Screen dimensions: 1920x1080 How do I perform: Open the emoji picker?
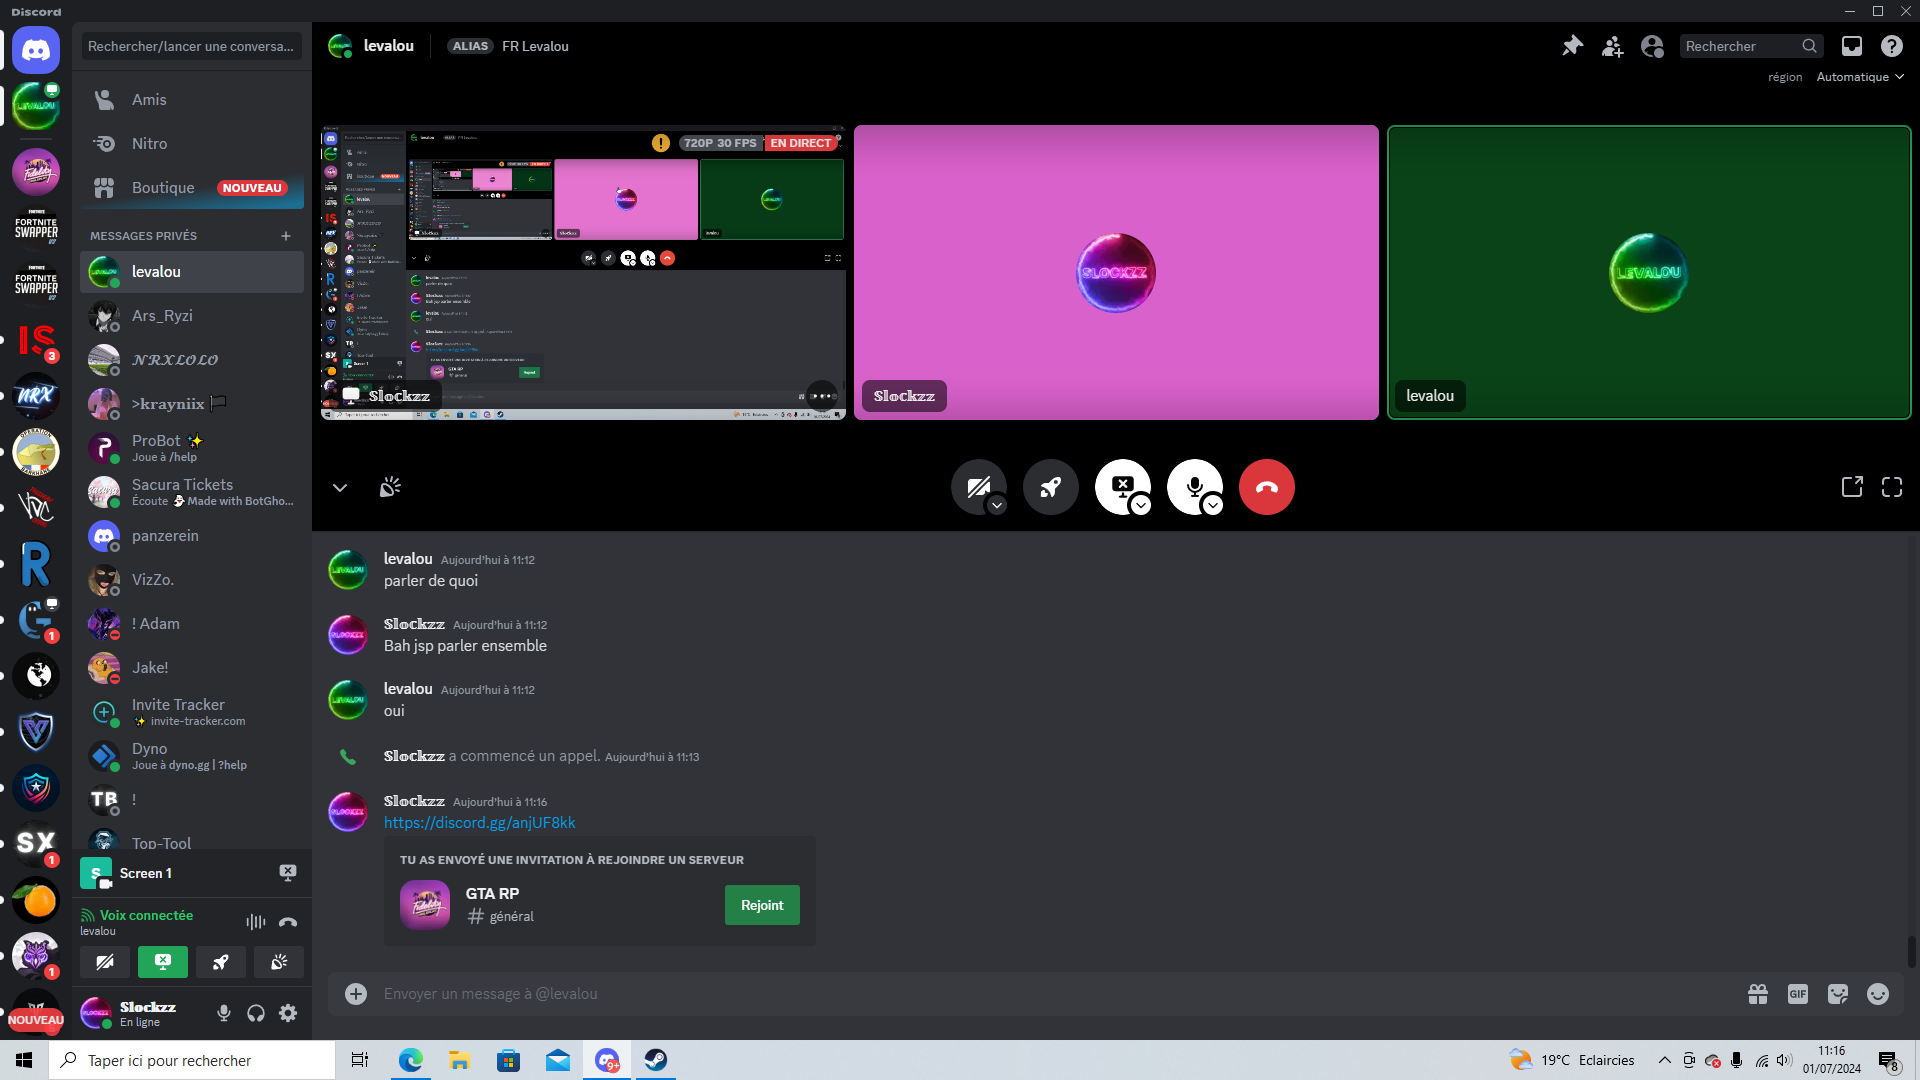tap(1878, 994)
